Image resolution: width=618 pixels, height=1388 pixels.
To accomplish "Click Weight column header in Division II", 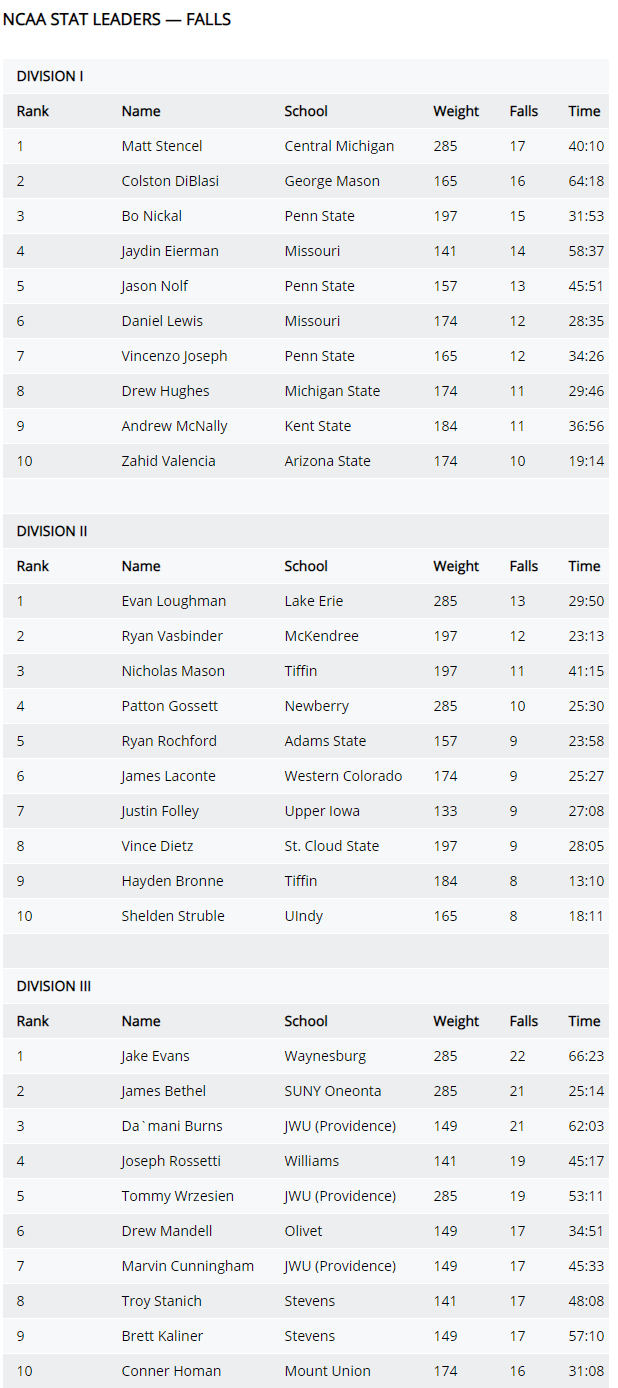I will tap(456, 566).
